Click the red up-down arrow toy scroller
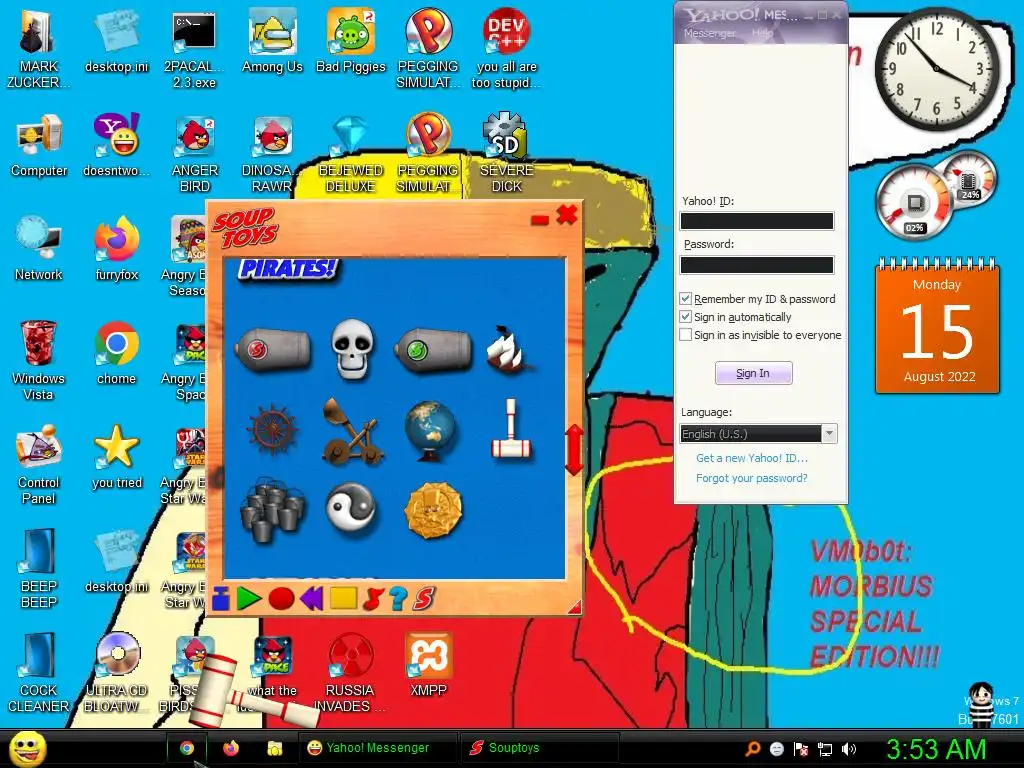The width and height of the screenshot is (1024, 768). (573, 449)
